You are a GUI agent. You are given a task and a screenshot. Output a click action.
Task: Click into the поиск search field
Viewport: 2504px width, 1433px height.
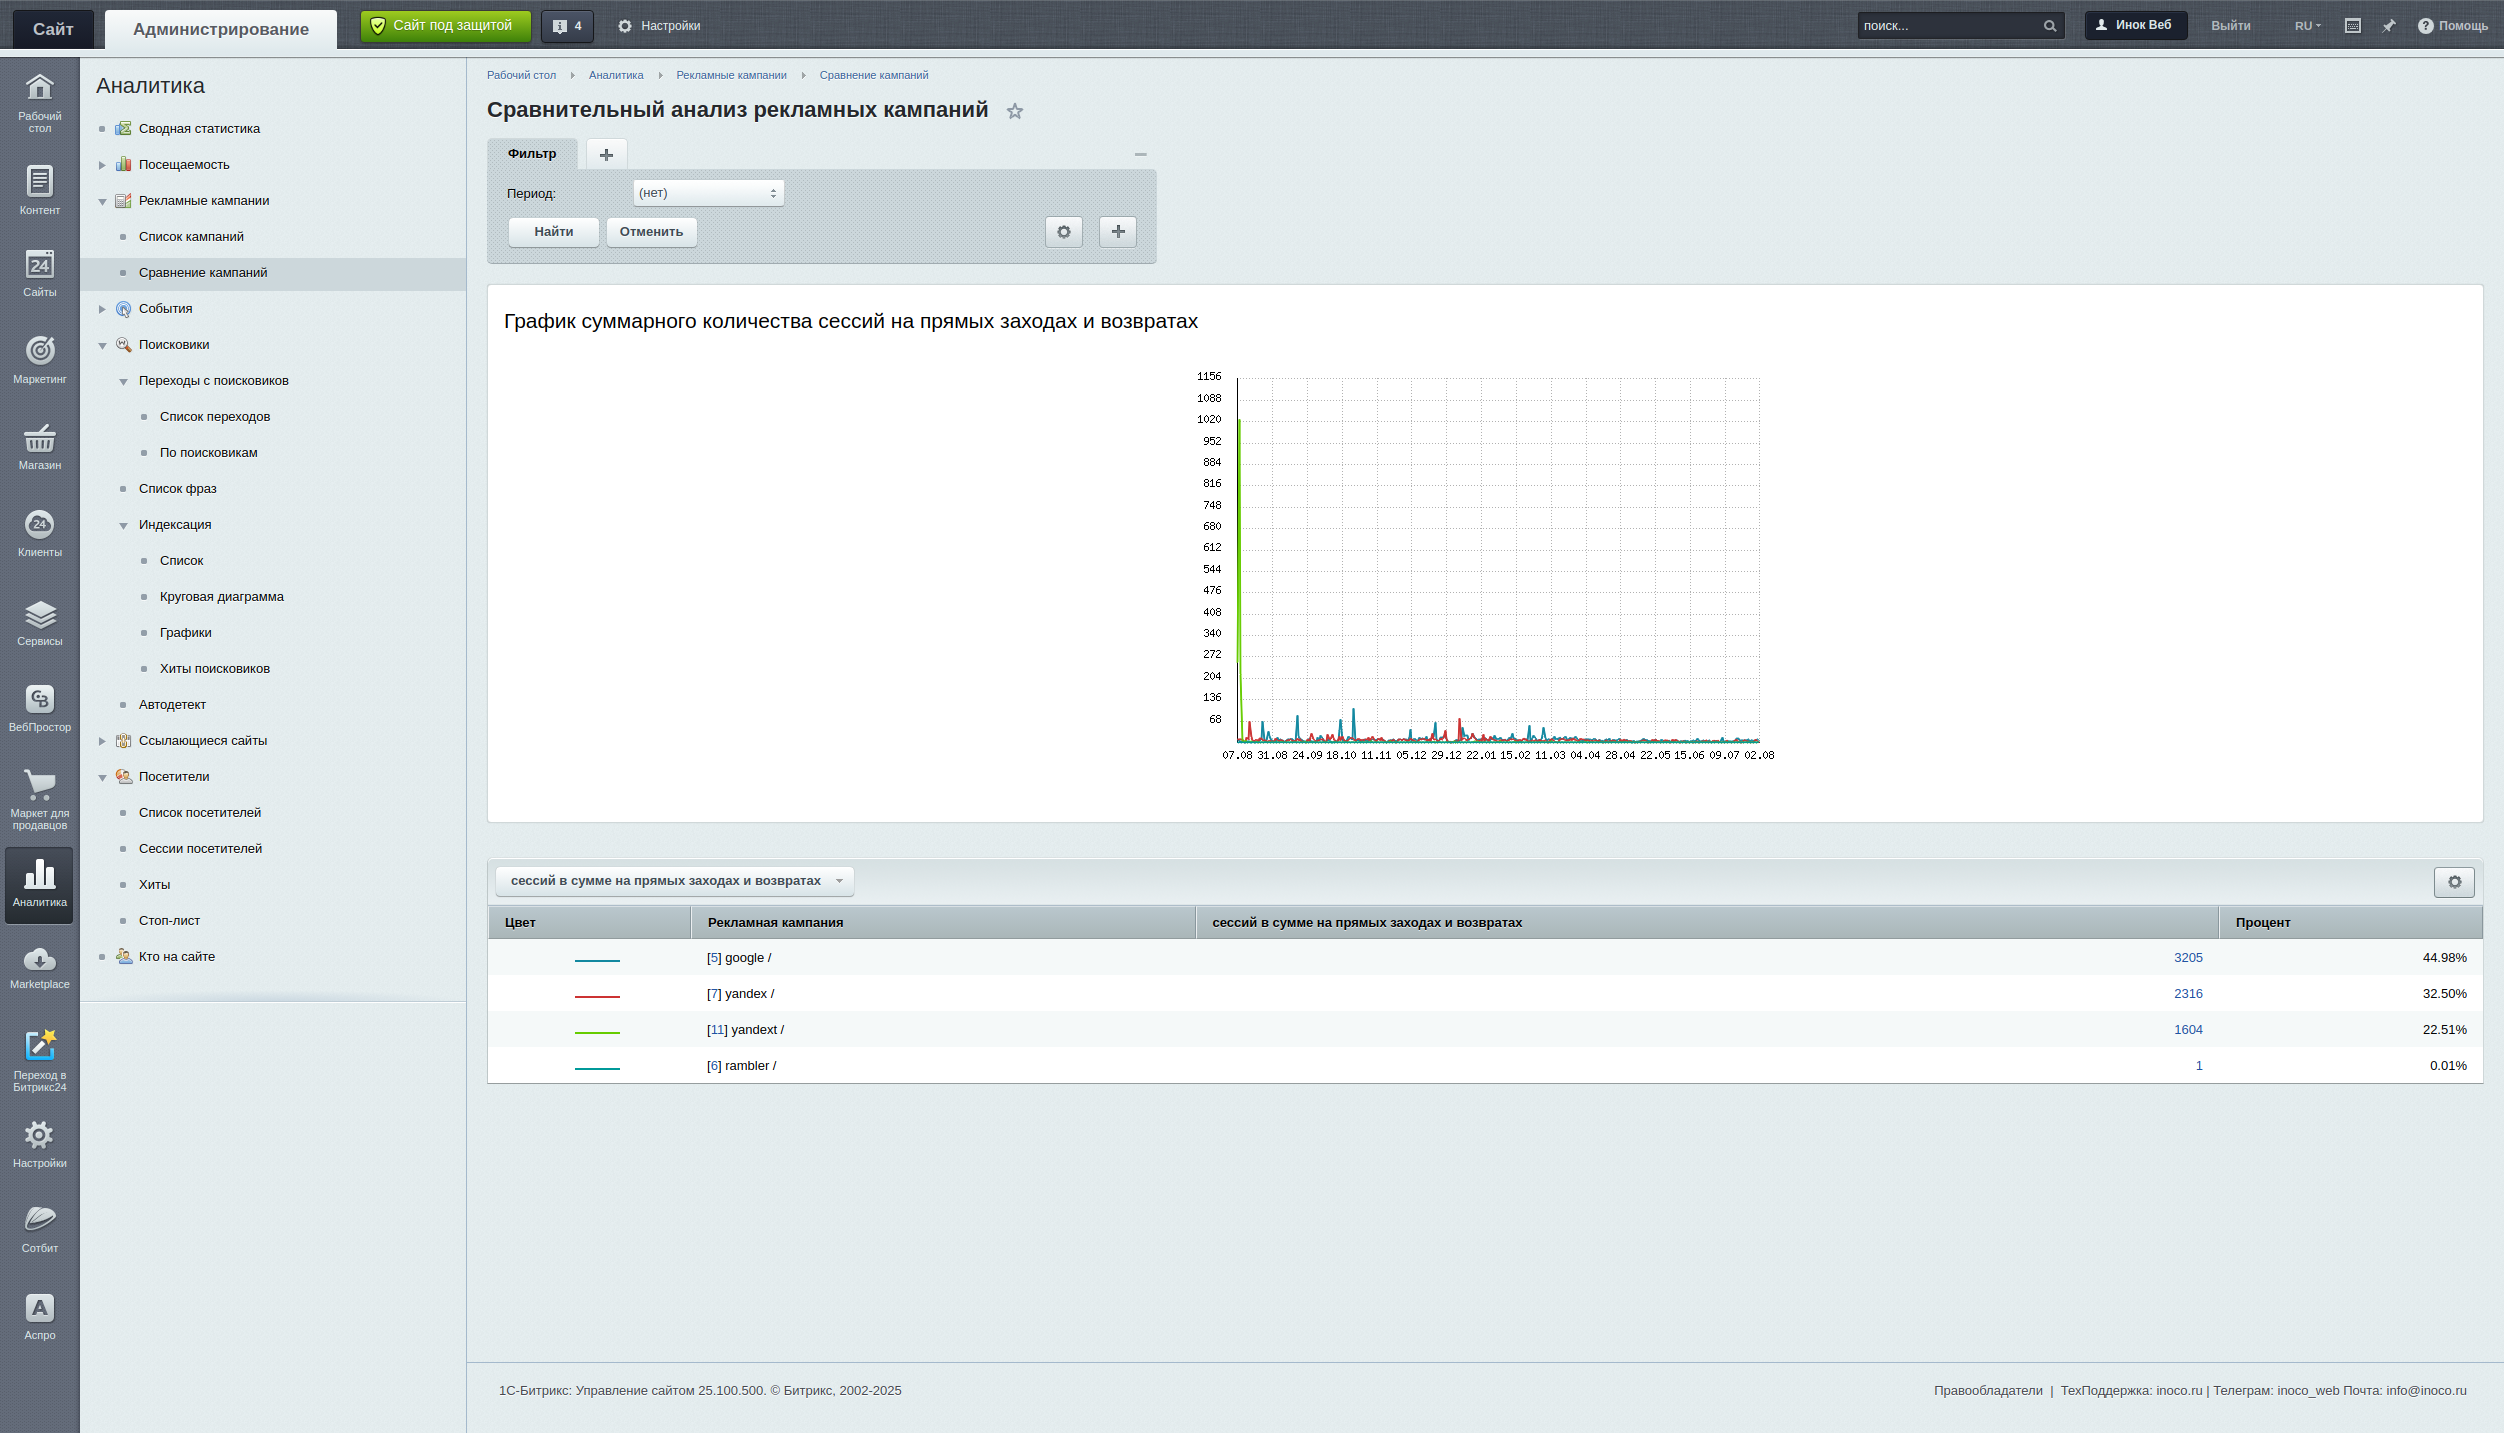(1946, 26)
